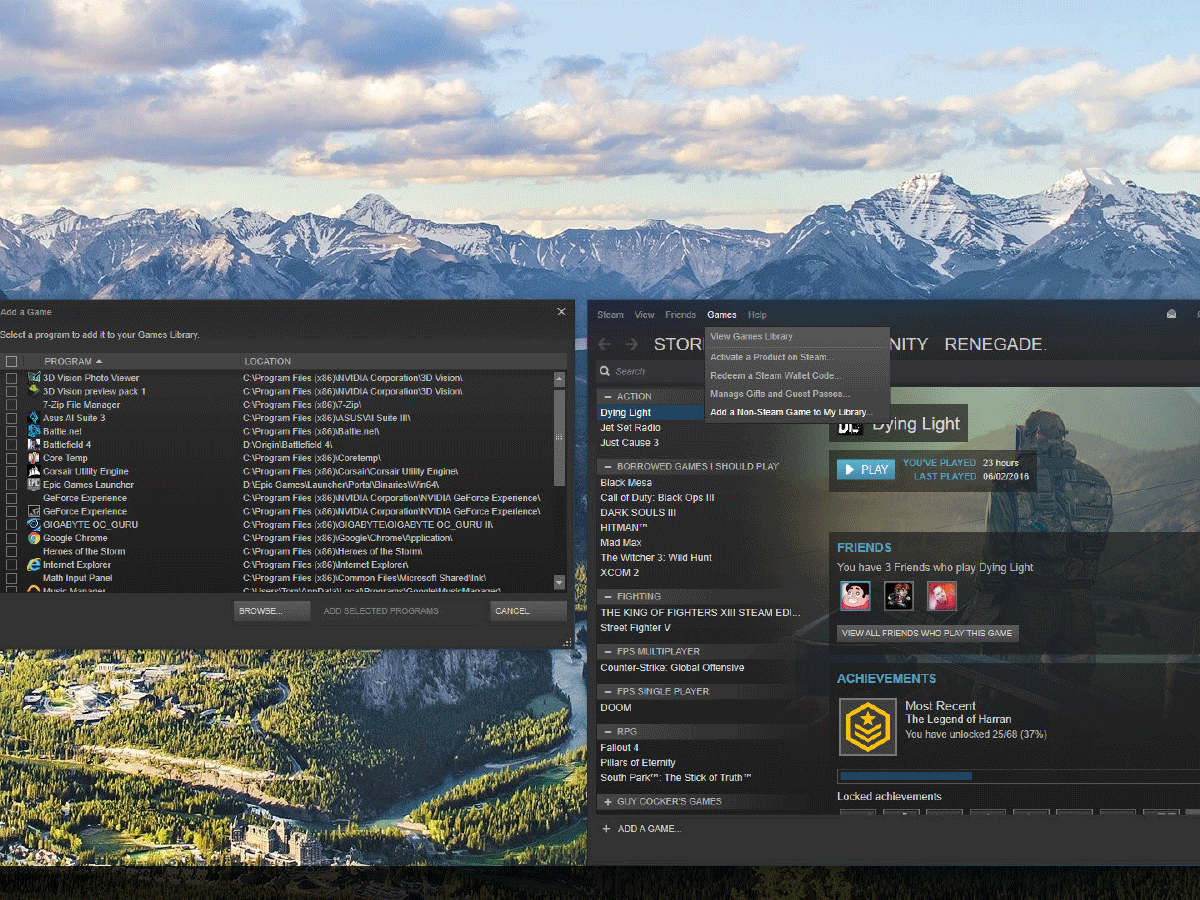This screenshot has width=1200, height=900.
Task: Click the program list scrollbar down arrow
Action: tap(558, 582)
